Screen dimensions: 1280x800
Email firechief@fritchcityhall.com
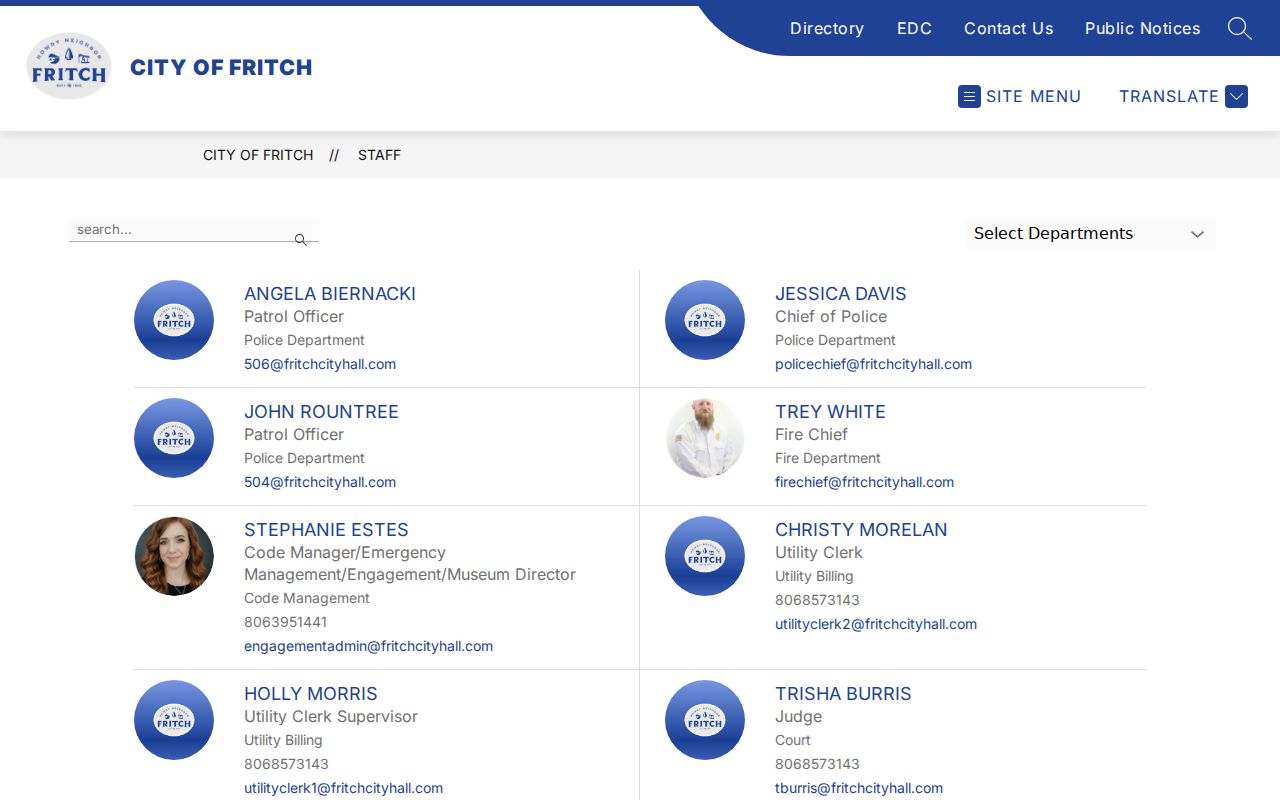click(x=864, y=482)
